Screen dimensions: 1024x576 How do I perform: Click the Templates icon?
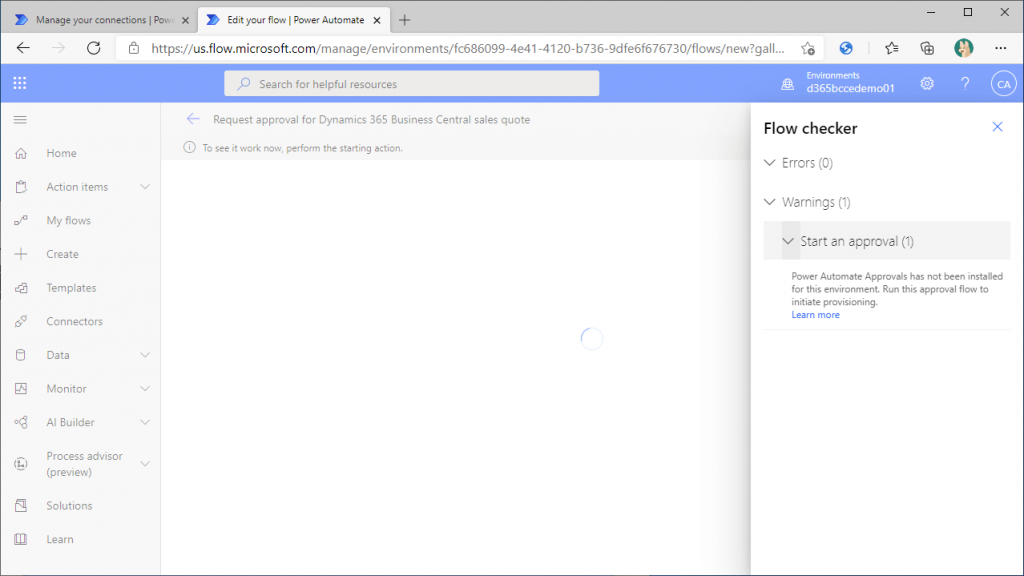[x=21, y=288]
